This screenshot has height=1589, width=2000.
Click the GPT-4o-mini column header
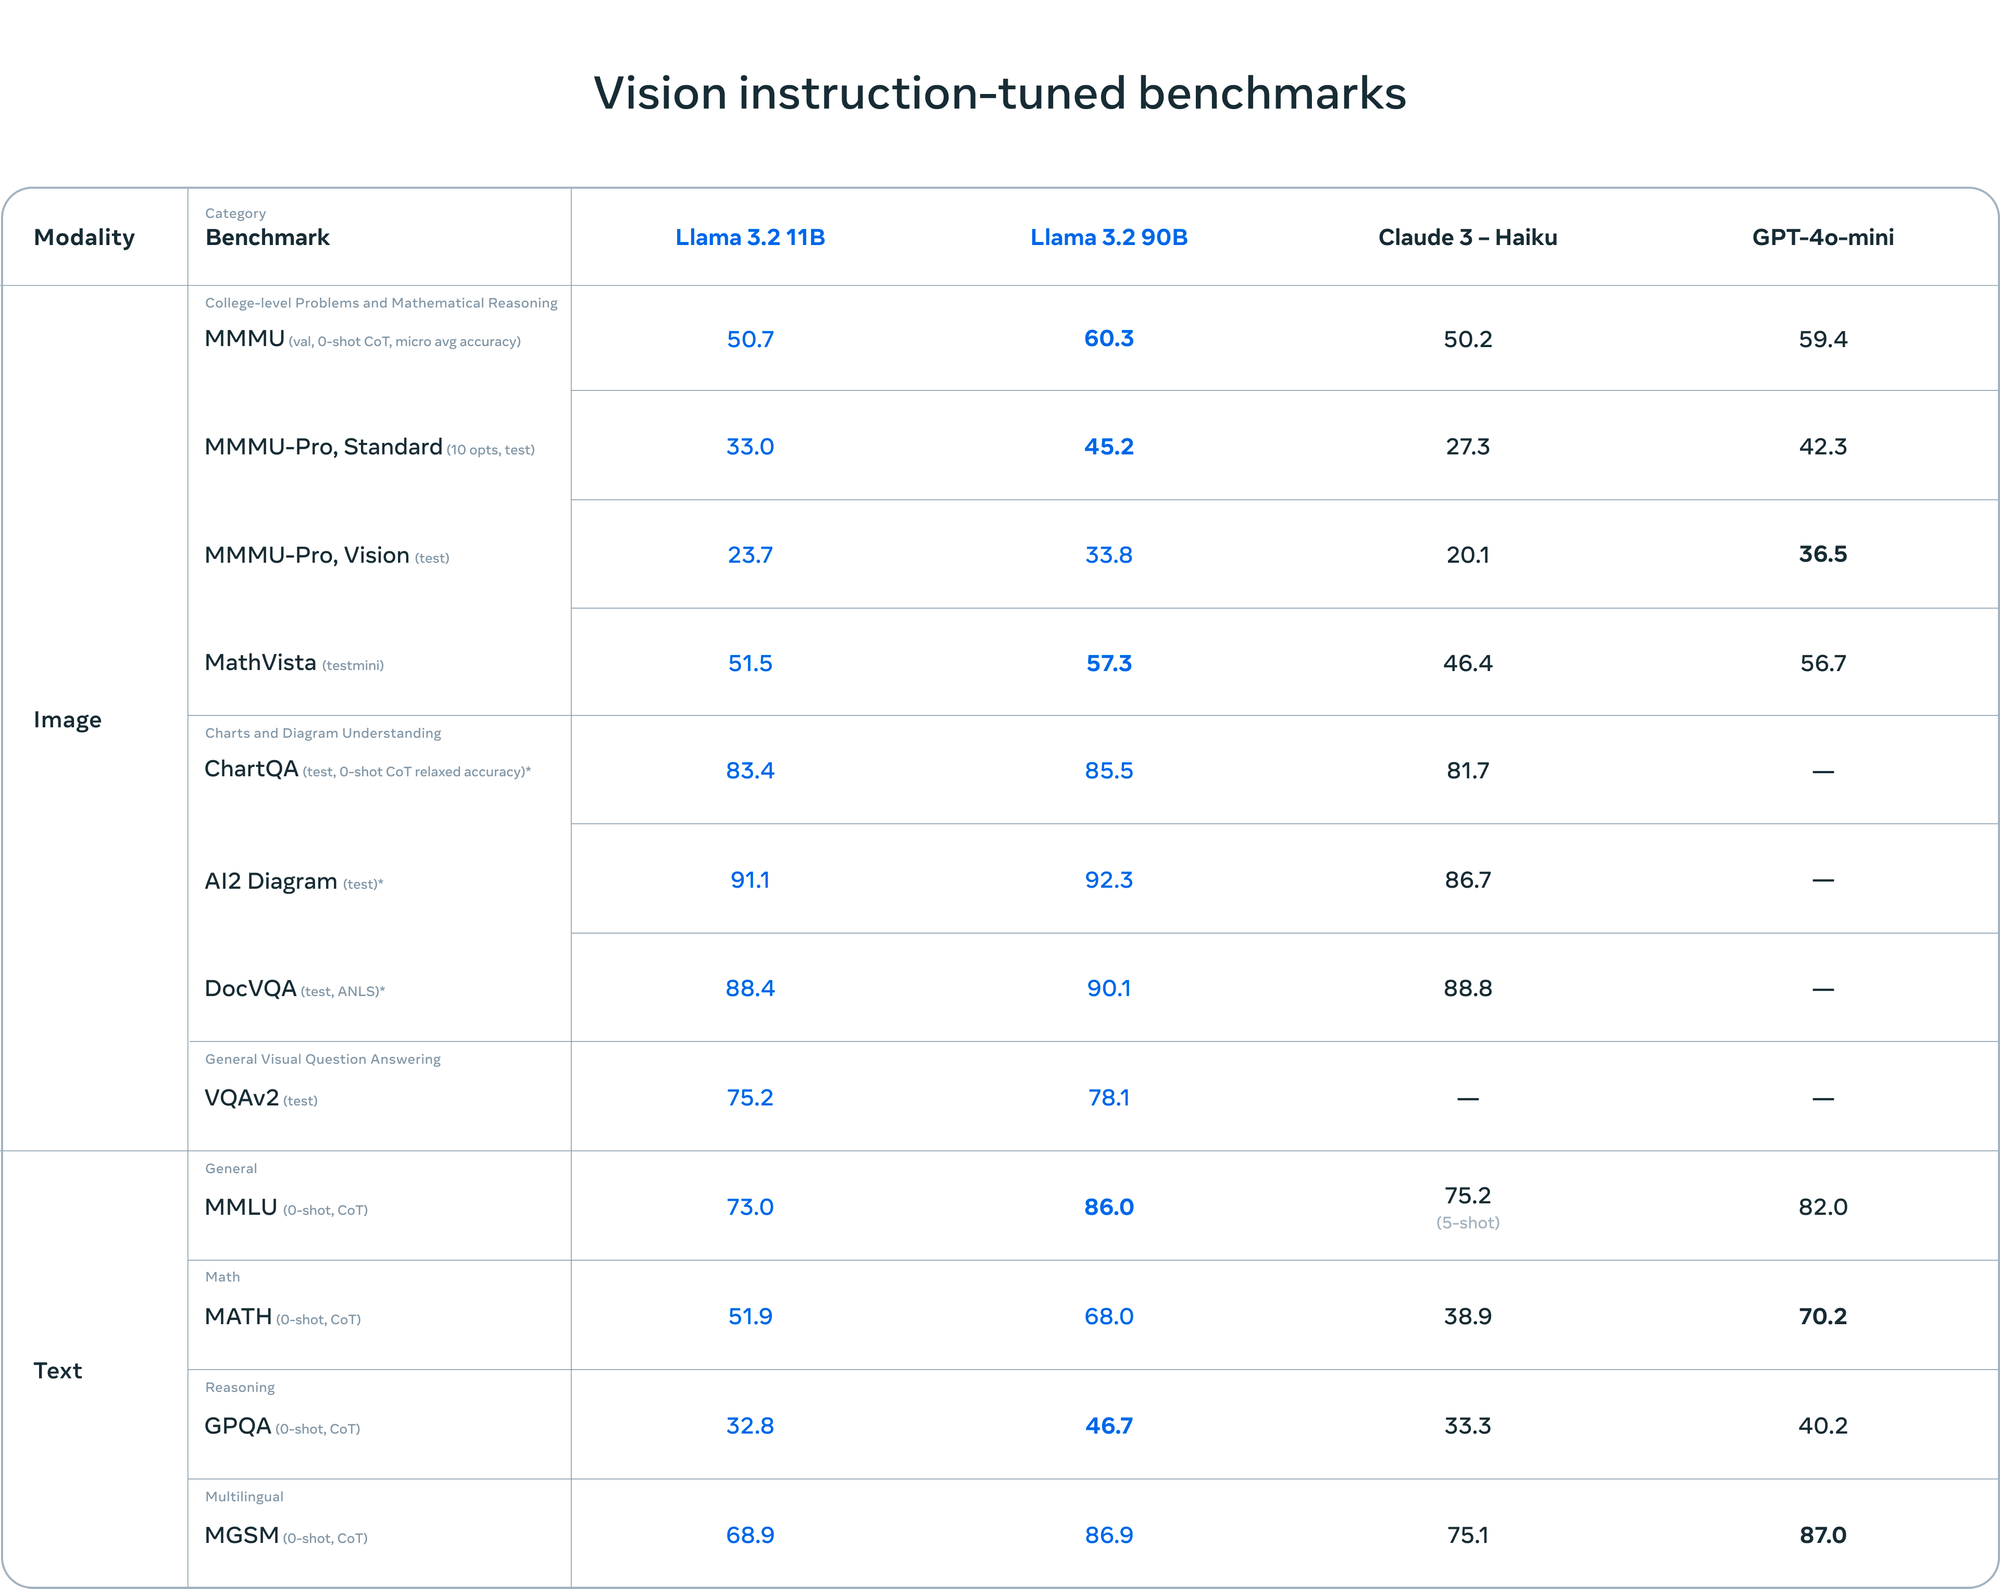pos(1822,237)
